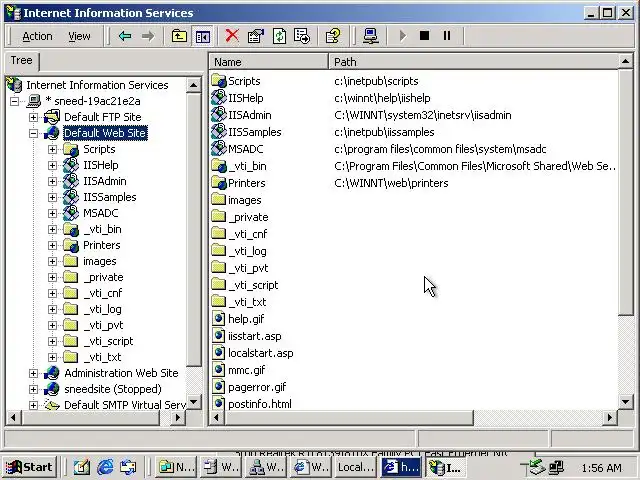Expand the Default FTP Site node

point(33,117)
